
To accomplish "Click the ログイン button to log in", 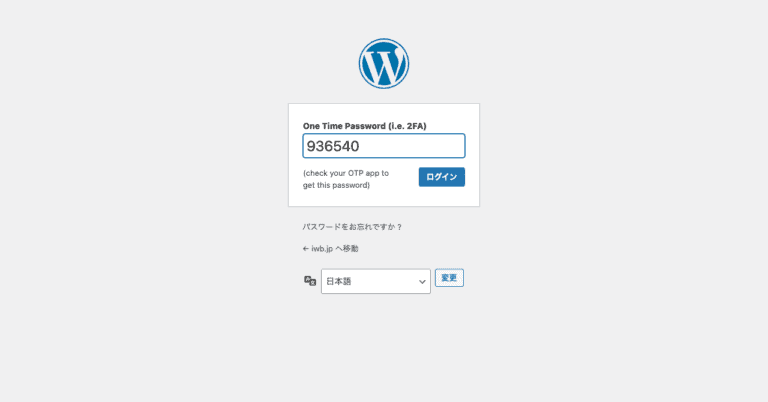I will [x=441, y=177].
